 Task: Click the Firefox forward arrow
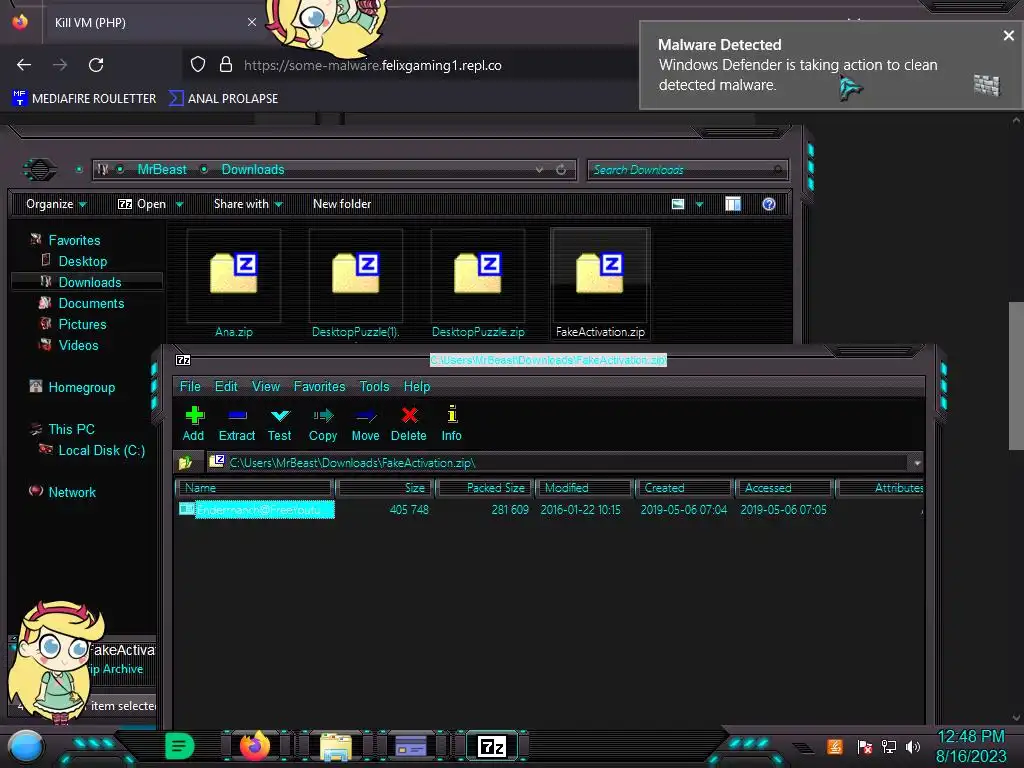coord(60,65)
